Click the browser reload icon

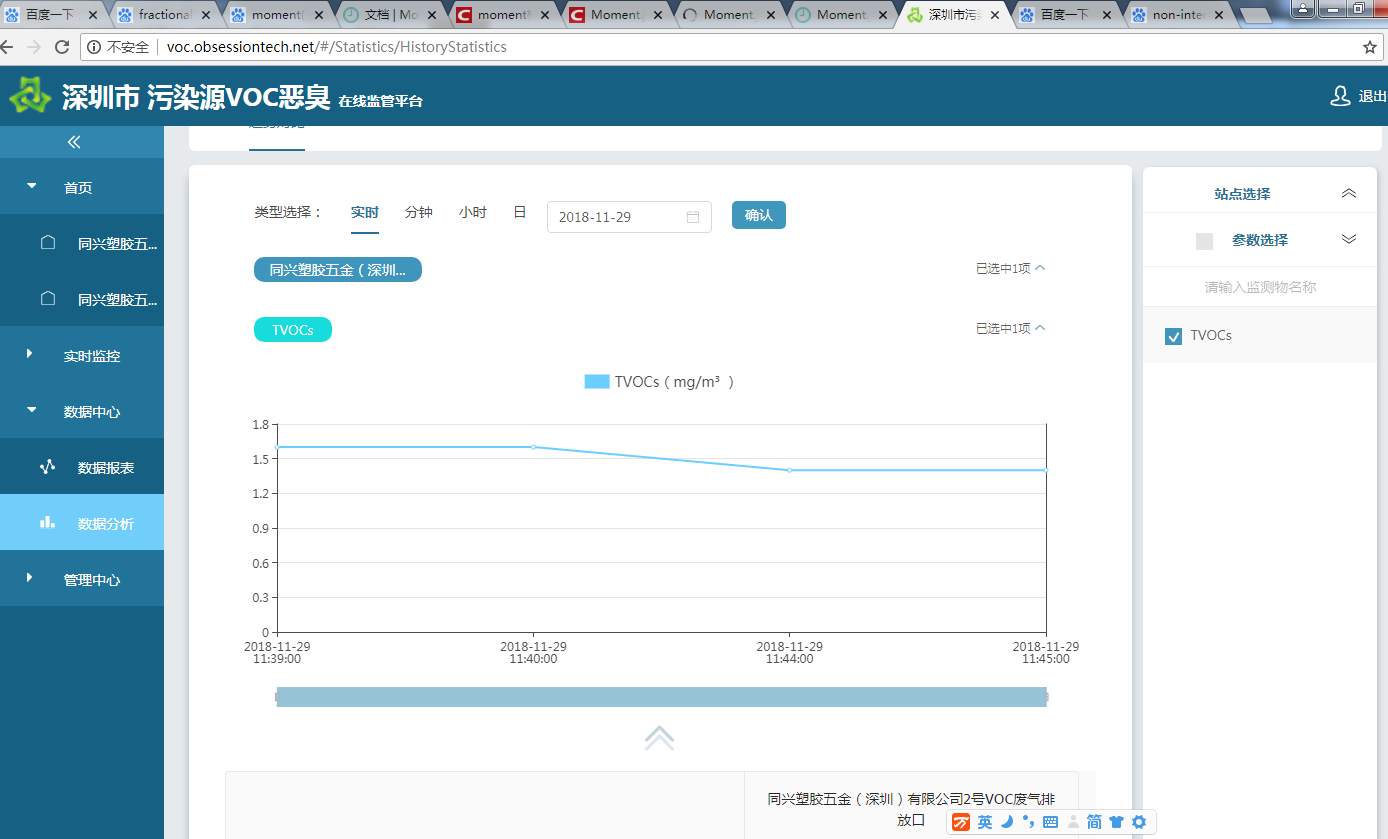click(62, 47)
